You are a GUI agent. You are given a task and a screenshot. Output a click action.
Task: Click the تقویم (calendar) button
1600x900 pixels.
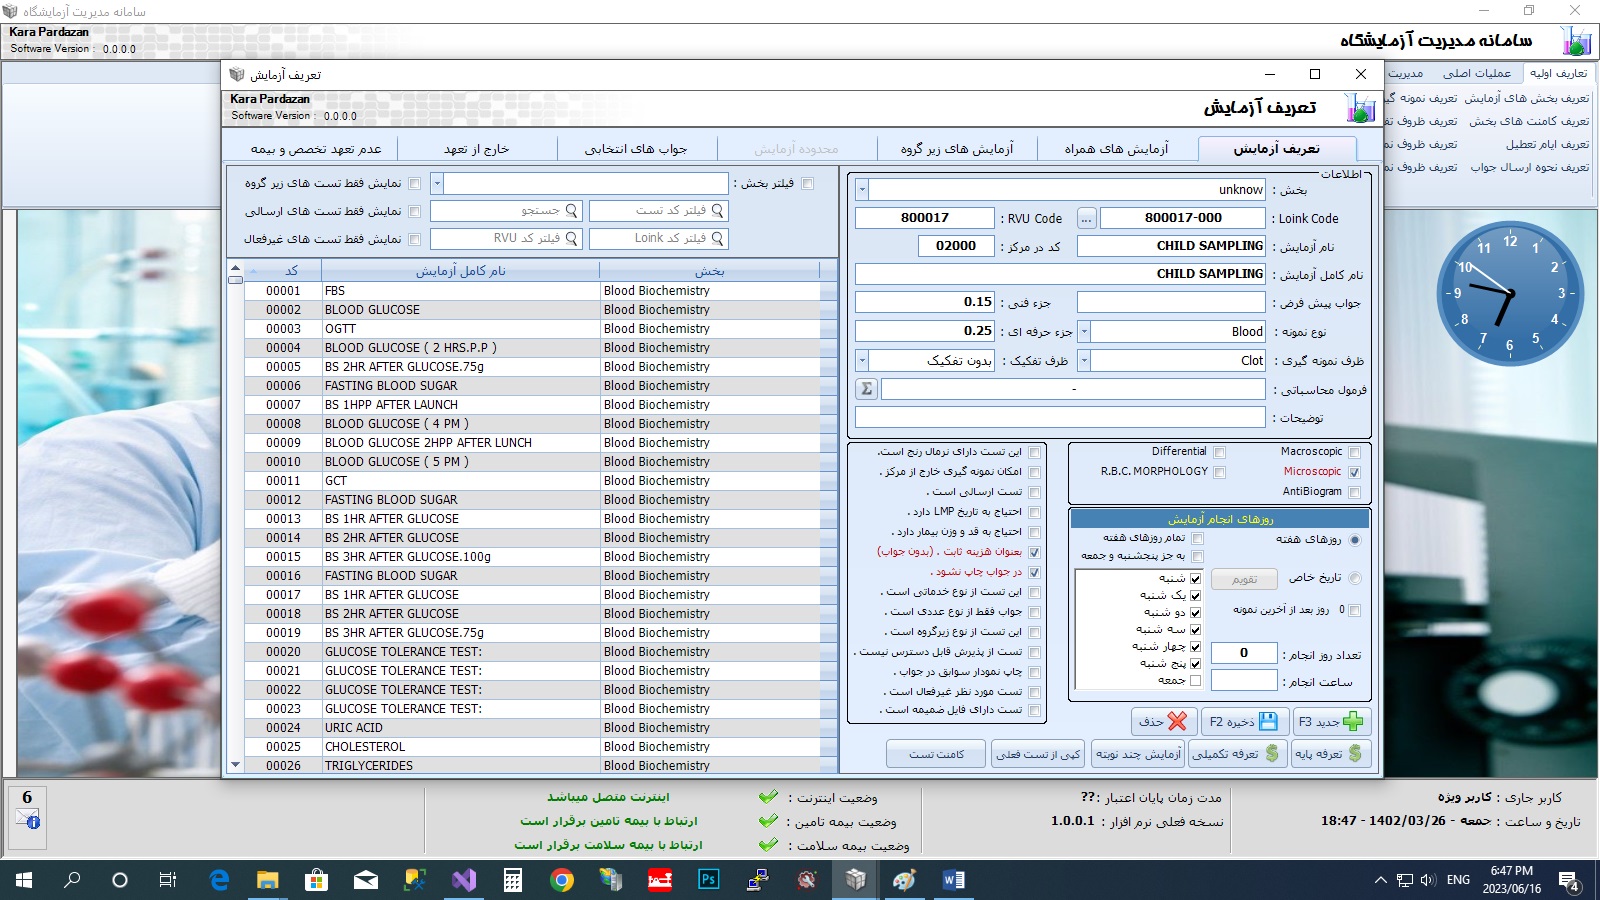pyautogui.click(x=1243, y=578)
